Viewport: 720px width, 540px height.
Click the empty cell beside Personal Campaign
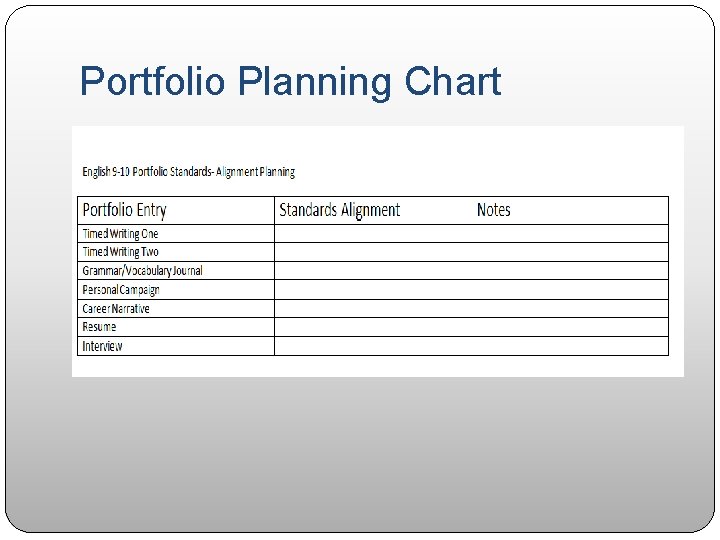tap(470, 290)
